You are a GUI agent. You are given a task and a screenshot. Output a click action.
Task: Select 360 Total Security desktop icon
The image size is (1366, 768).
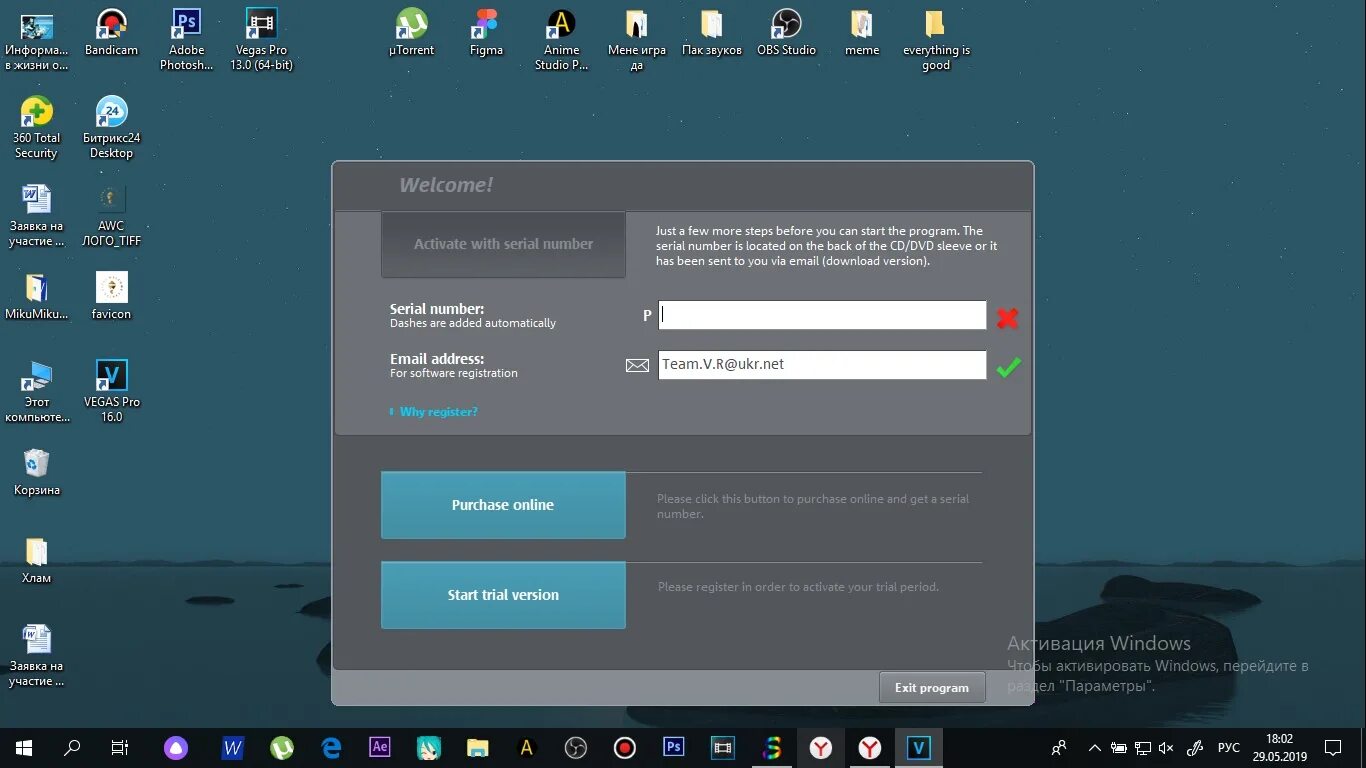tap(36, 128)
